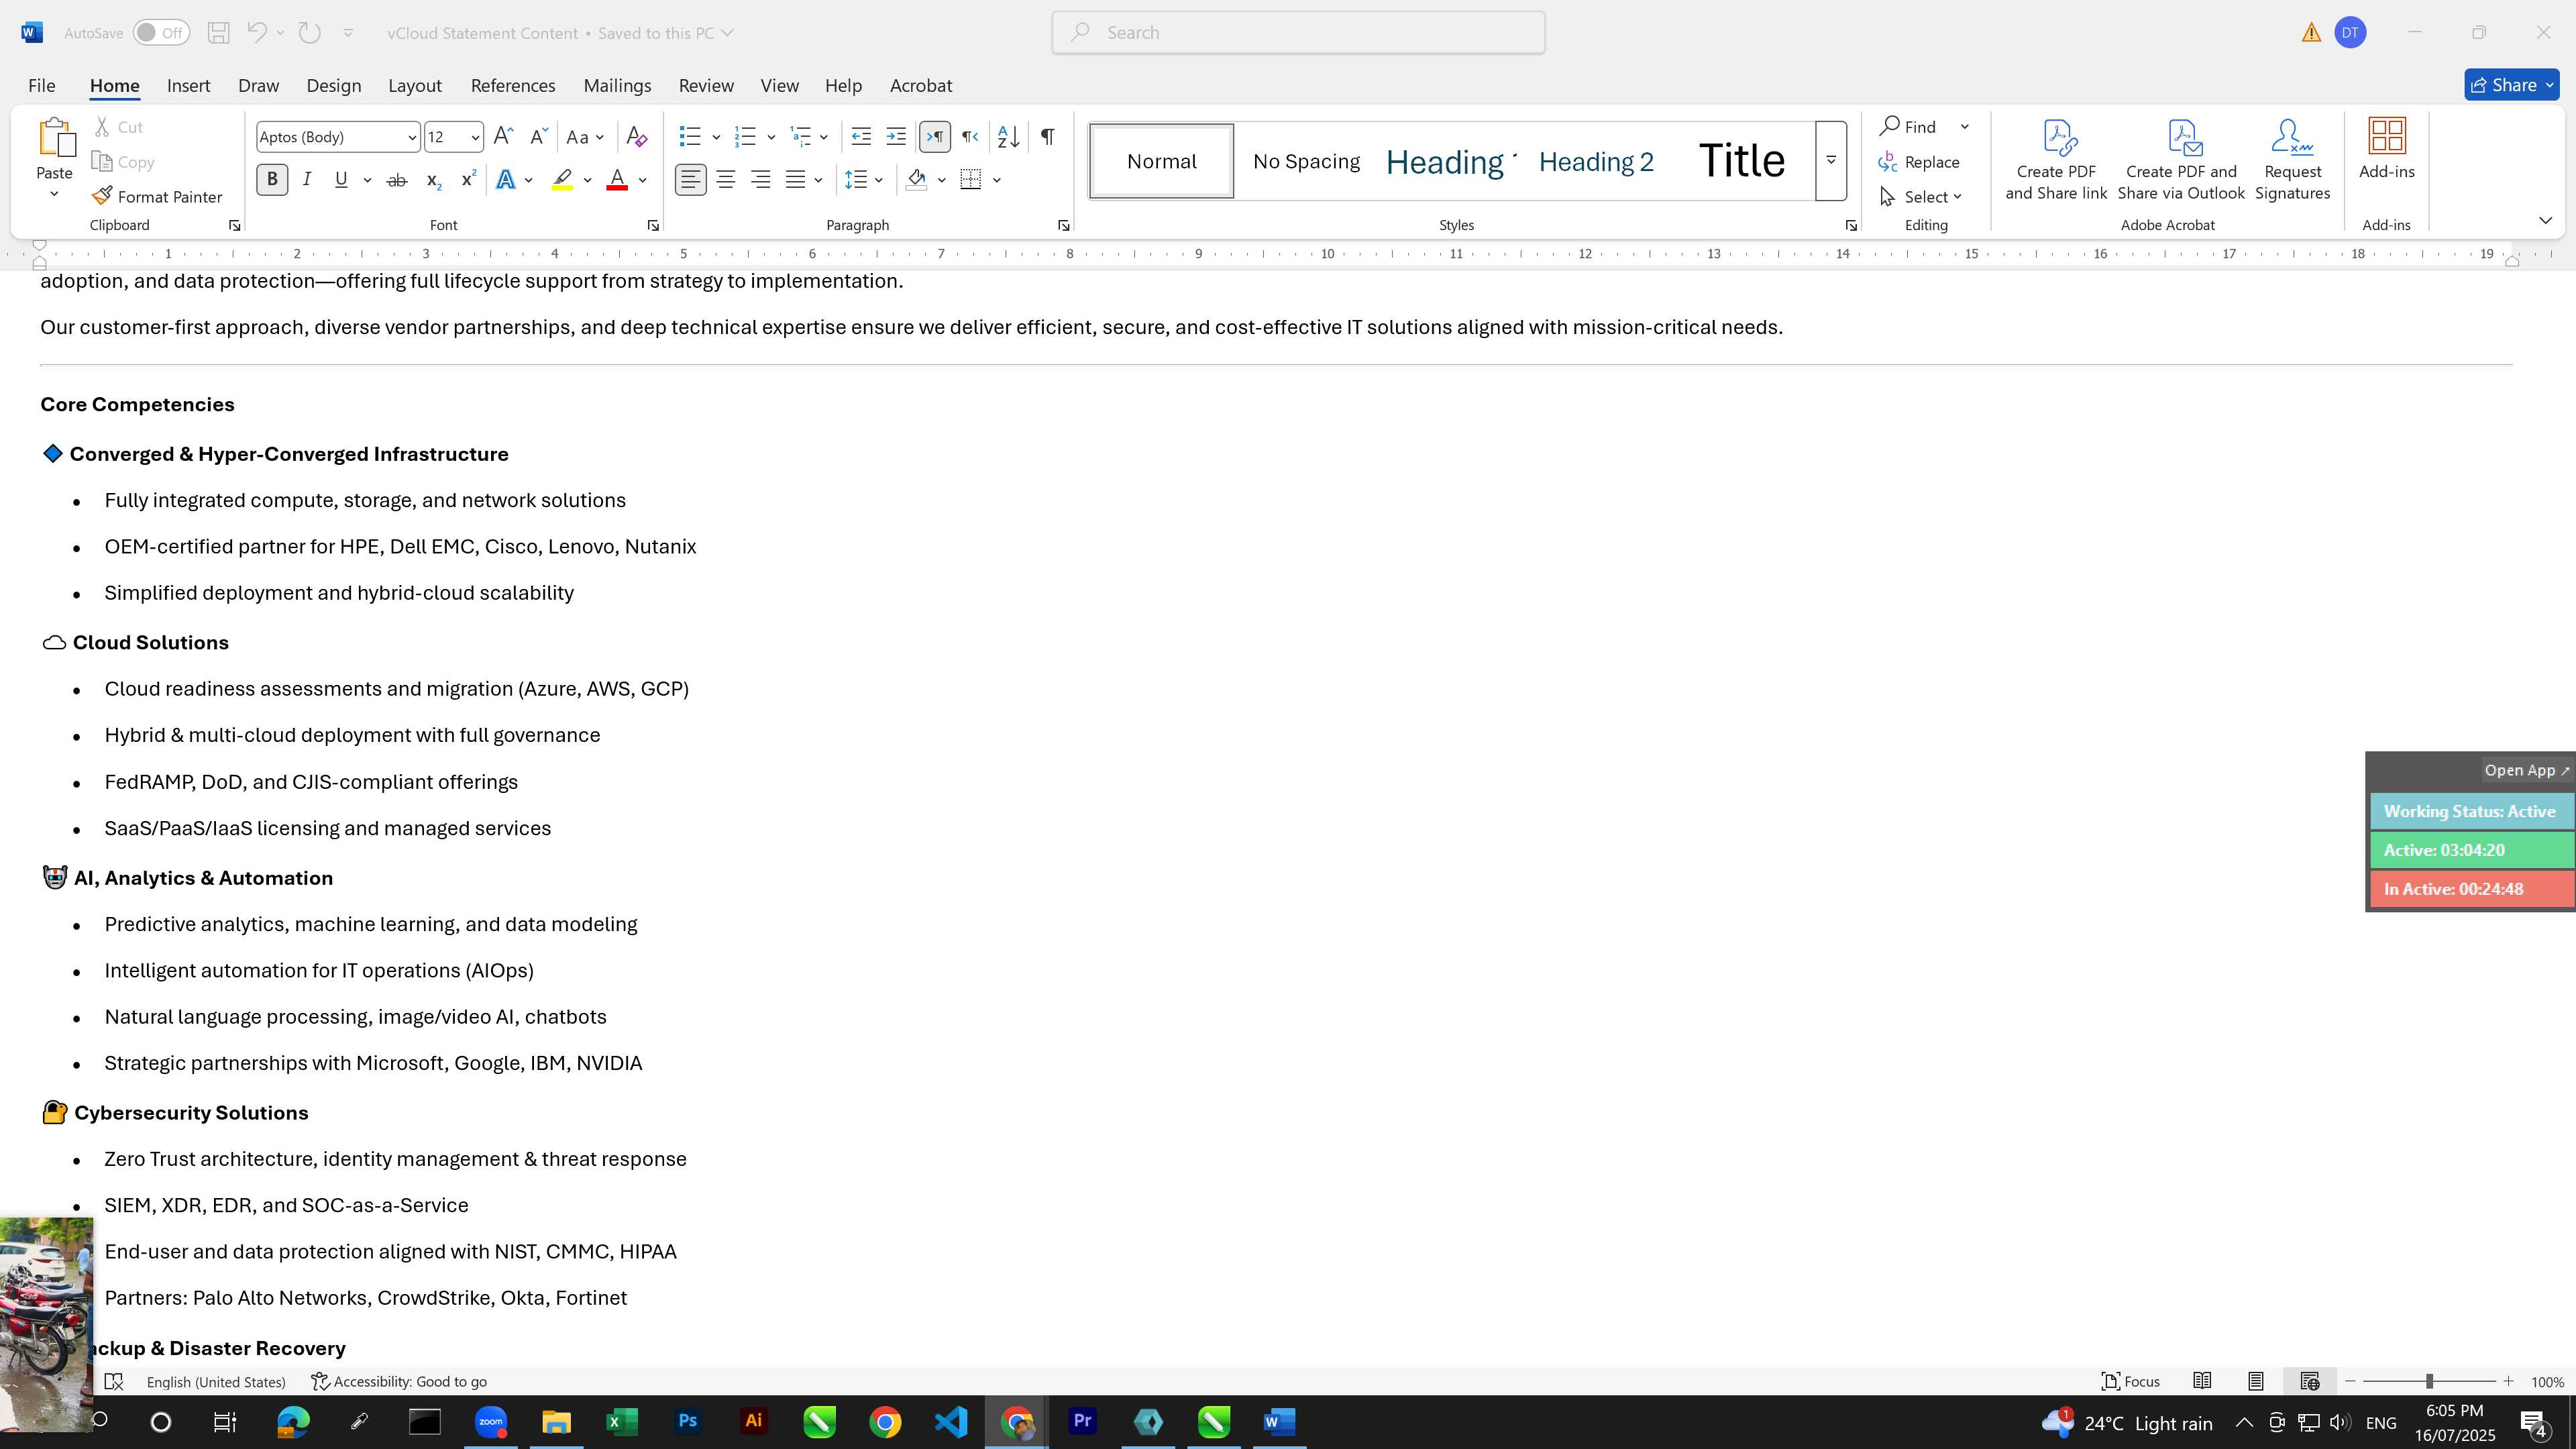Open the File menu tab
Image resolution: width=2576 pixels, height=1449 pixels.
tap(42, 86)
